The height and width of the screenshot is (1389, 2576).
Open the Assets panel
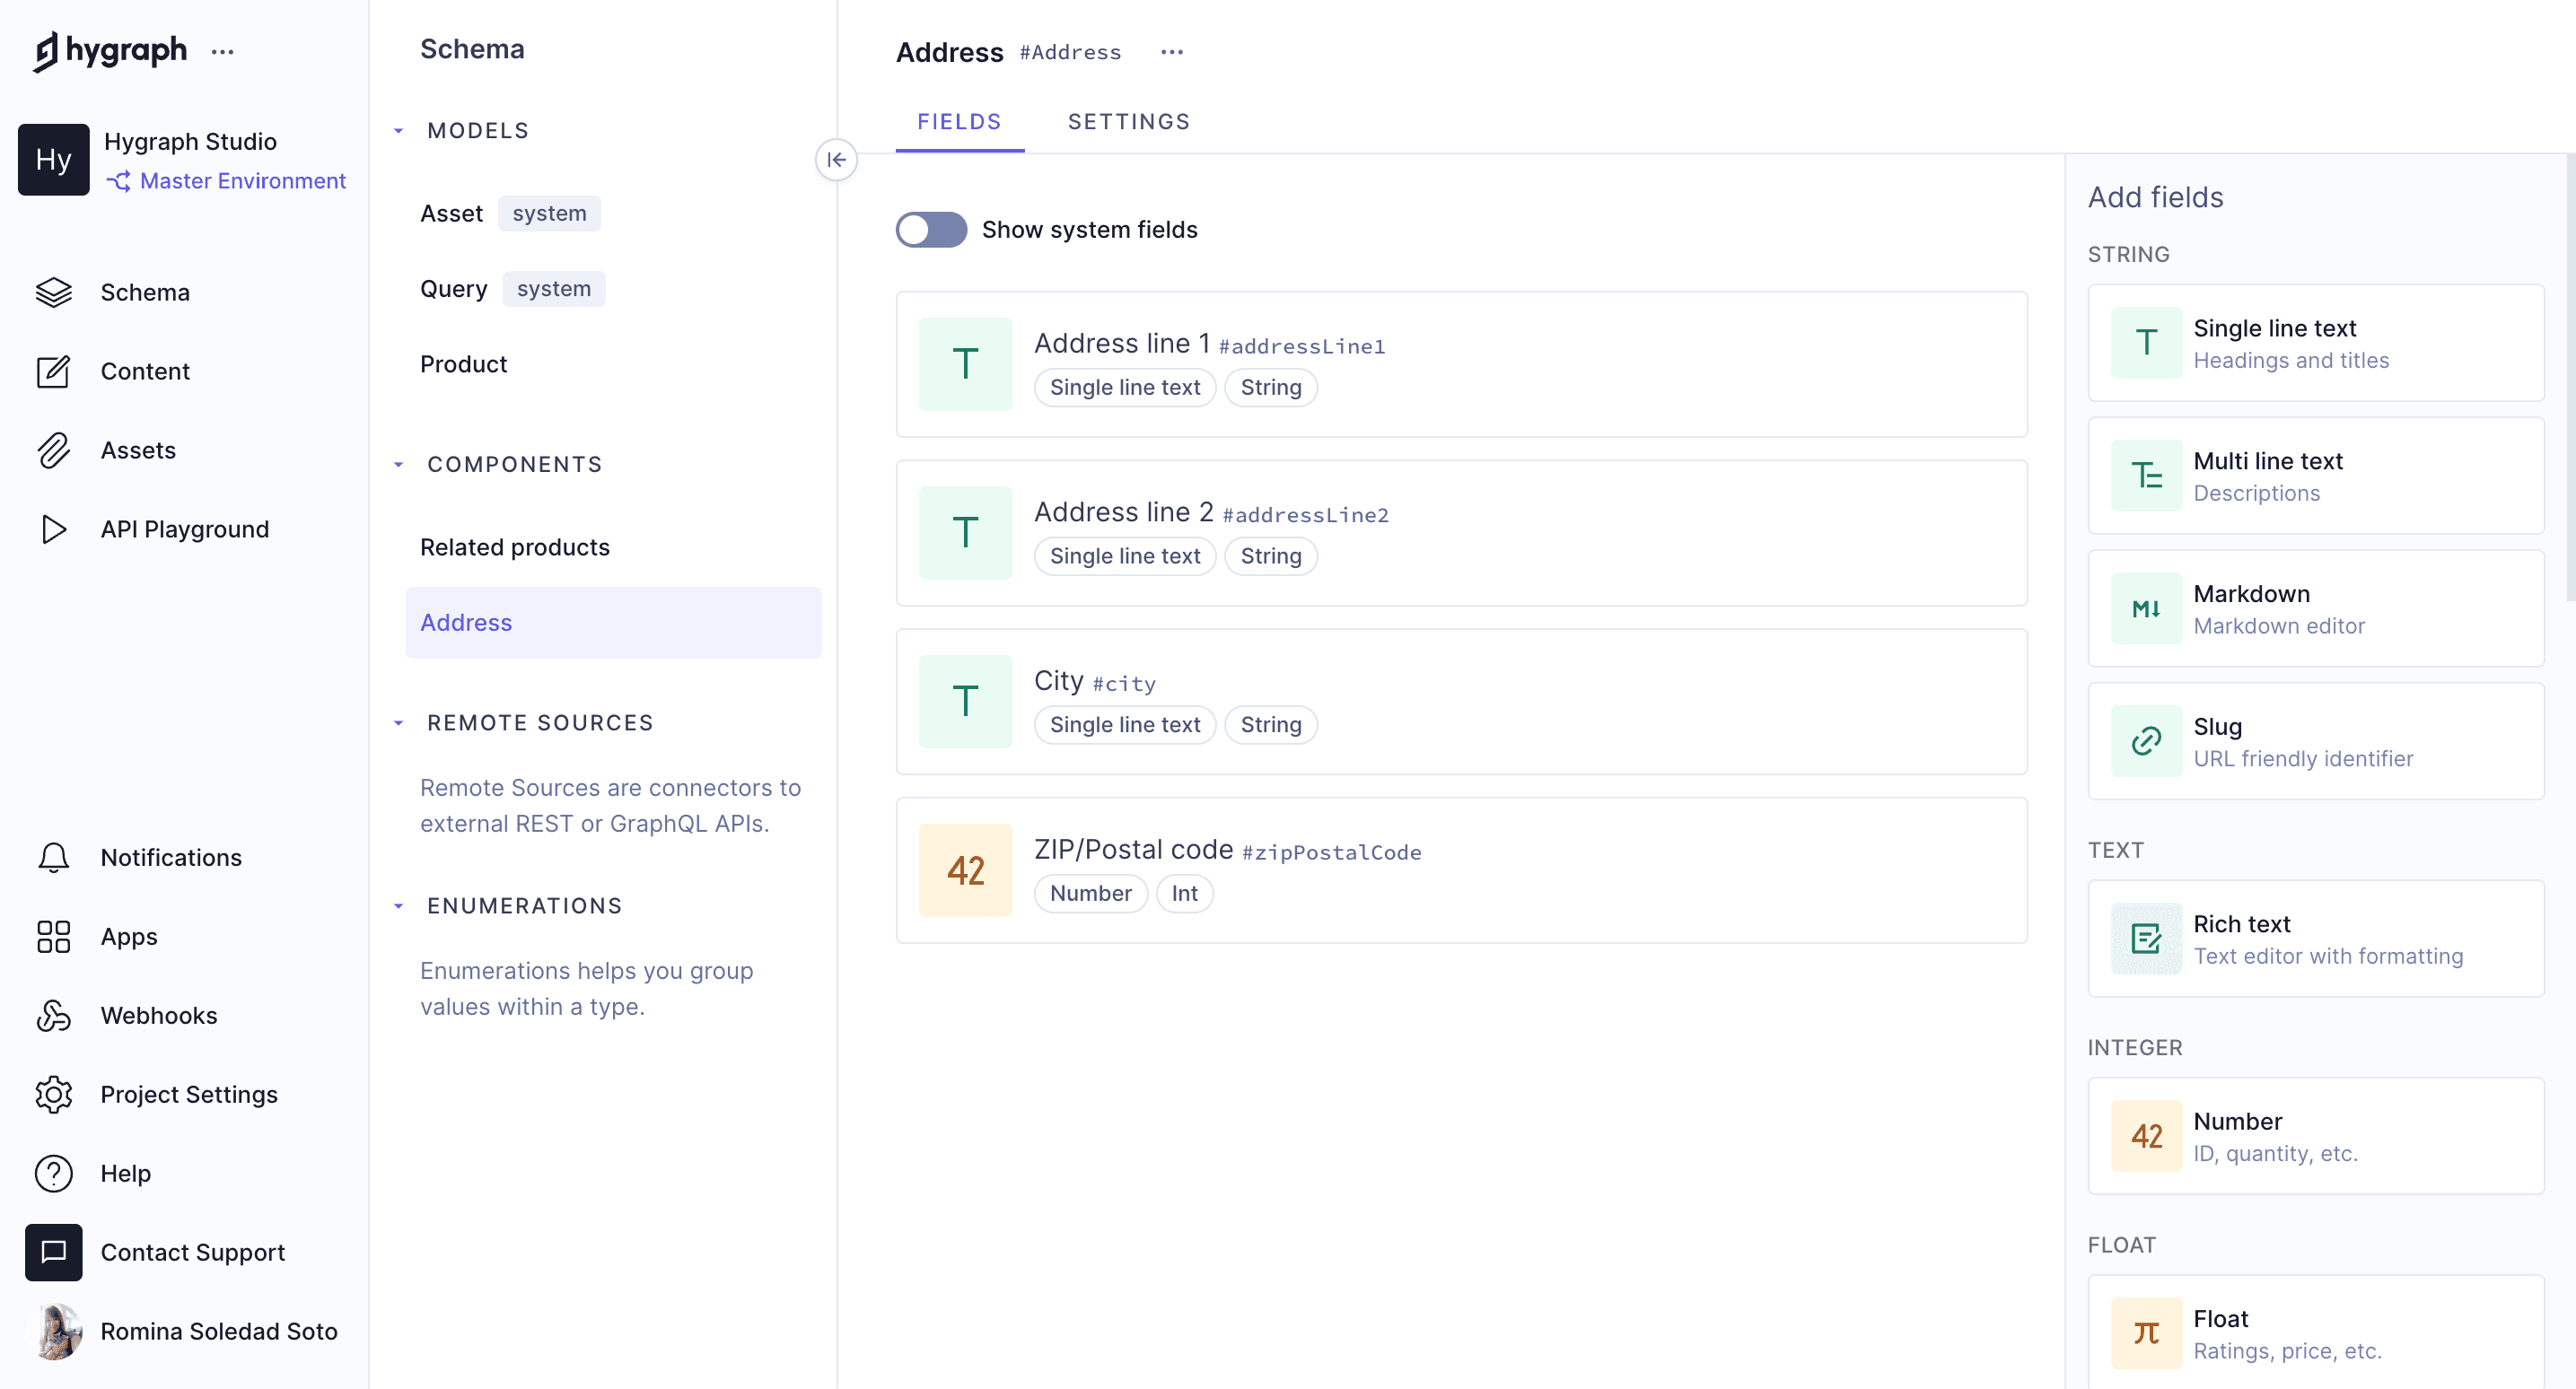(137, 450)
